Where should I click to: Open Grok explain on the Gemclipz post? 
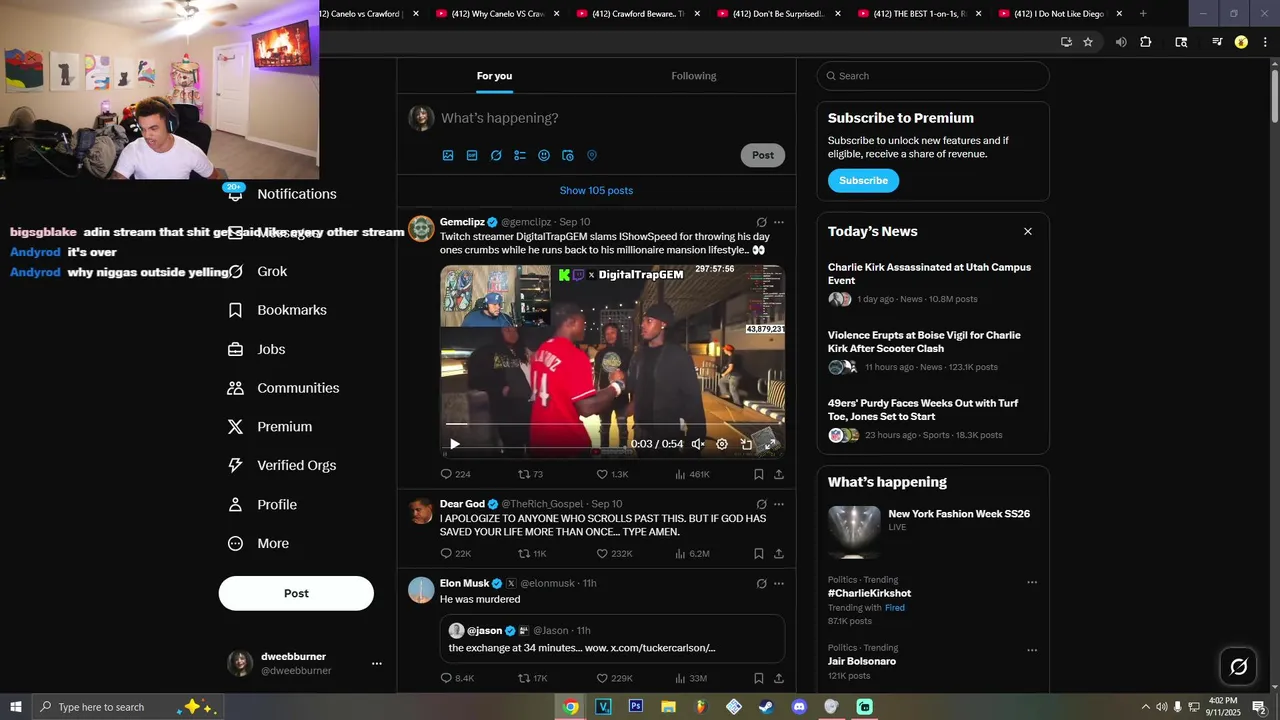coord(761,222)
